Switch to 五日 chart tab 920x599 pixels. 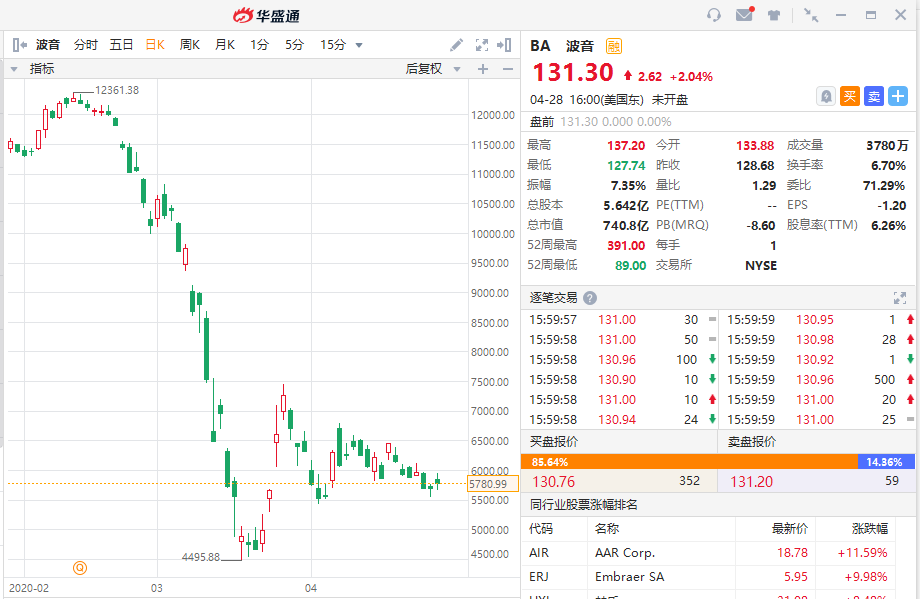pyautogui.click(x=121, y=45)
